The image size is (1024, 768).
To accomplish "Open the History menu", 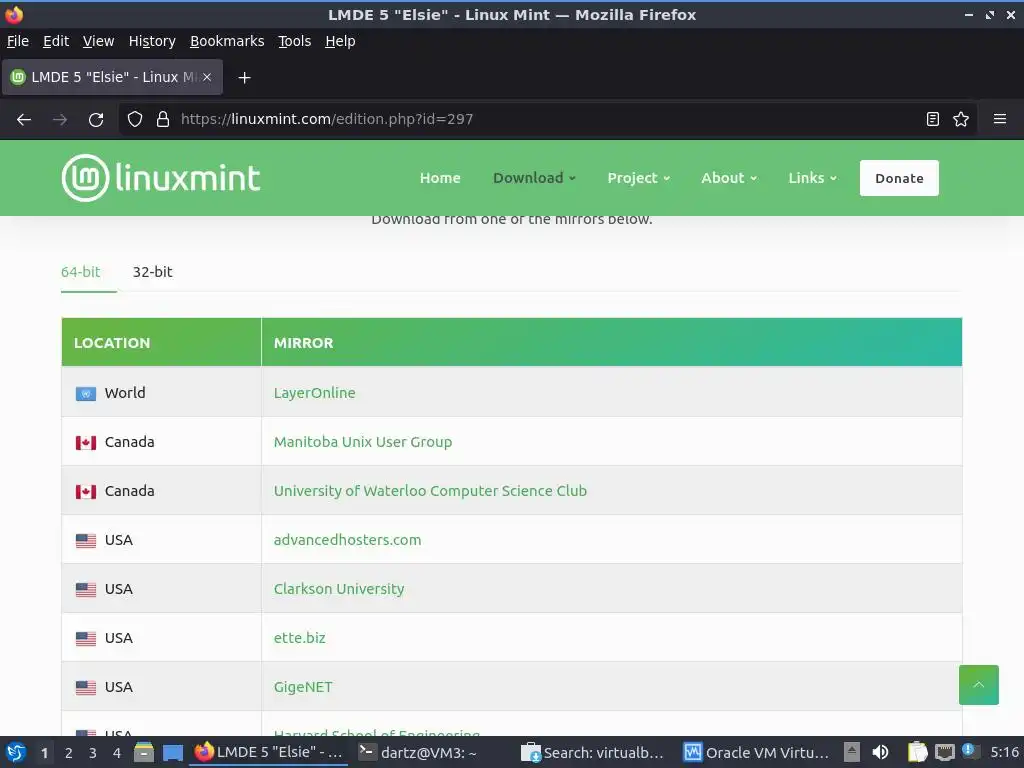I will [152, 41].
